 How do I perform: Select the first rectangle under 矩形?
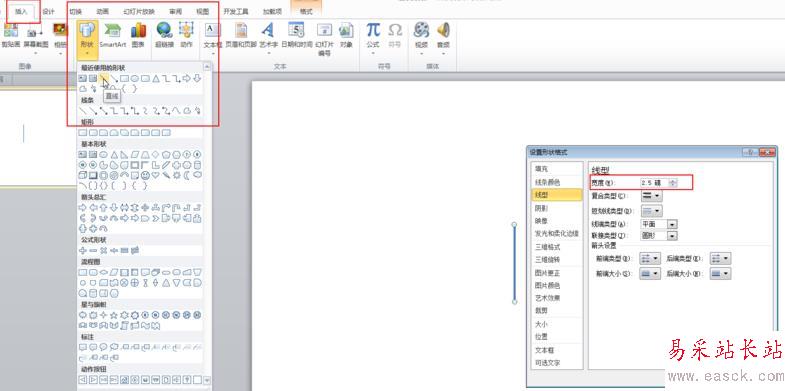pos(83,133)
